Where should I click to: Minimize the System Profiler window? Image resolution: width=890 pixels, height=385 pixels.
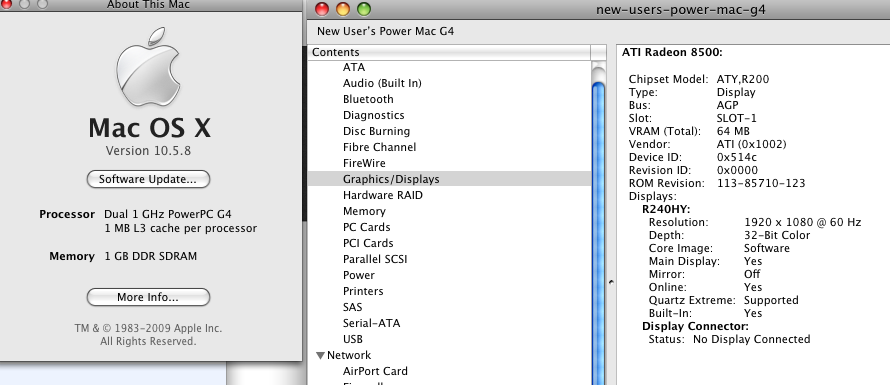tap(343, 9)
